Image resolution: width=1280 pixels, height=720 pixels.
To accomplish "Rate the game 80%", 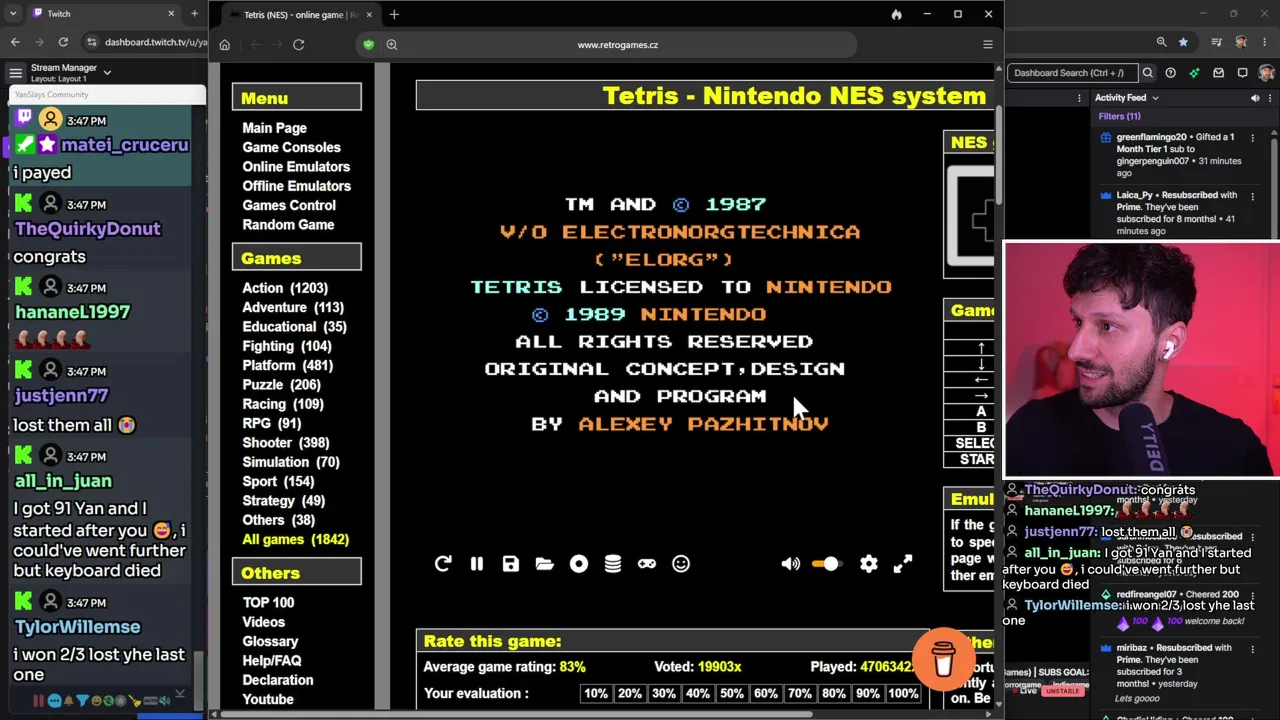I will [834, 693].
